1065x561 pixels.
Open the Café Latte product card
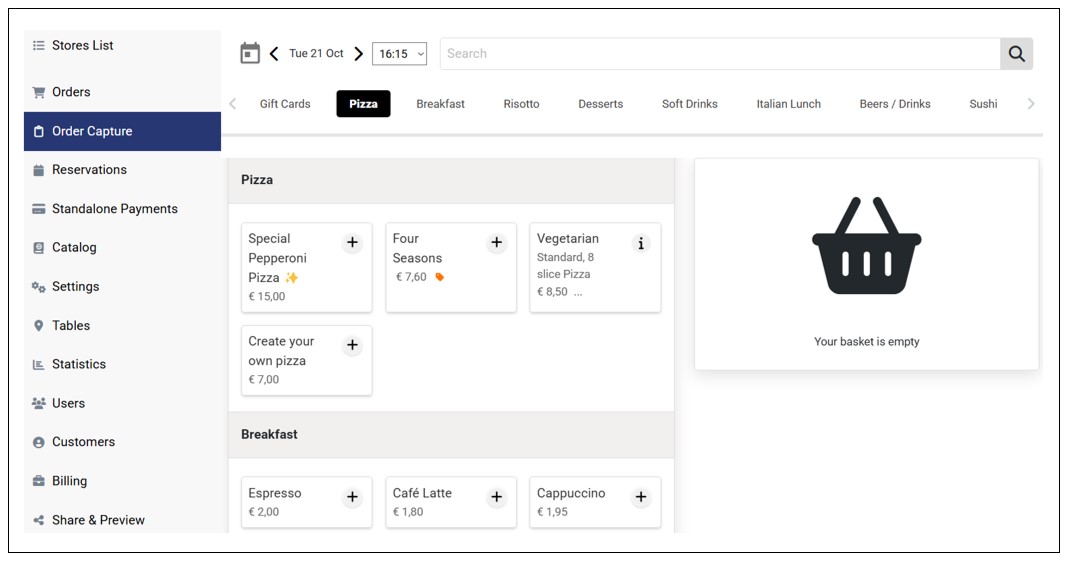pos(430,502)
